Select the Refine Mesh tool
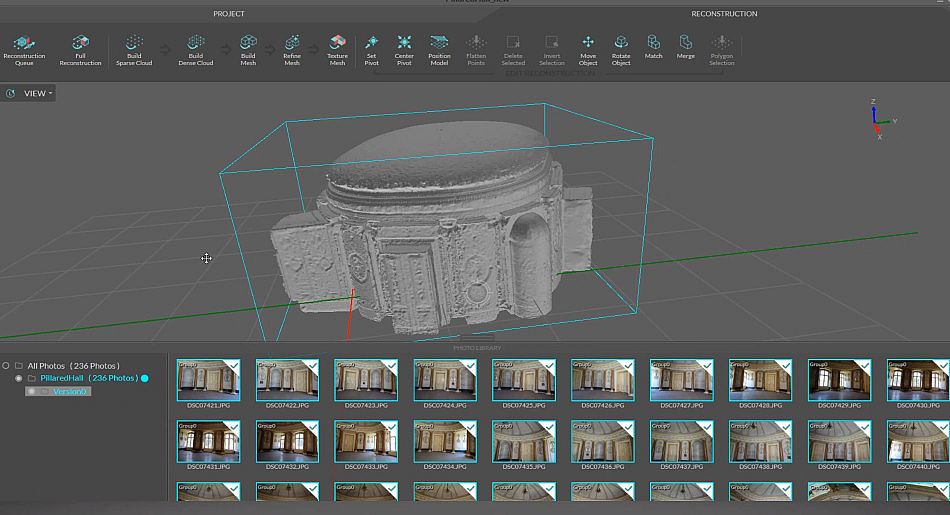Viewport: 950px width, 515px height. (292, 49)
